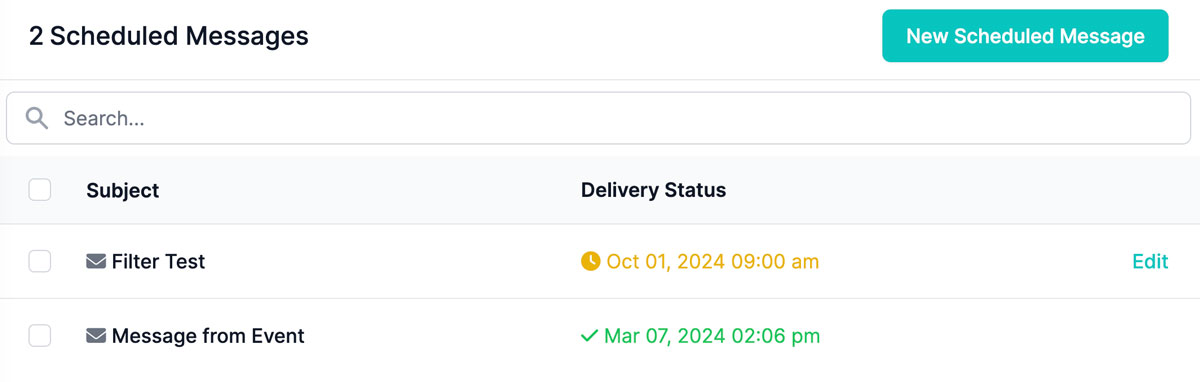1200x382 pixels.
Task: Click the 2 Scheduled Messages heading
Action: point(169,37)
